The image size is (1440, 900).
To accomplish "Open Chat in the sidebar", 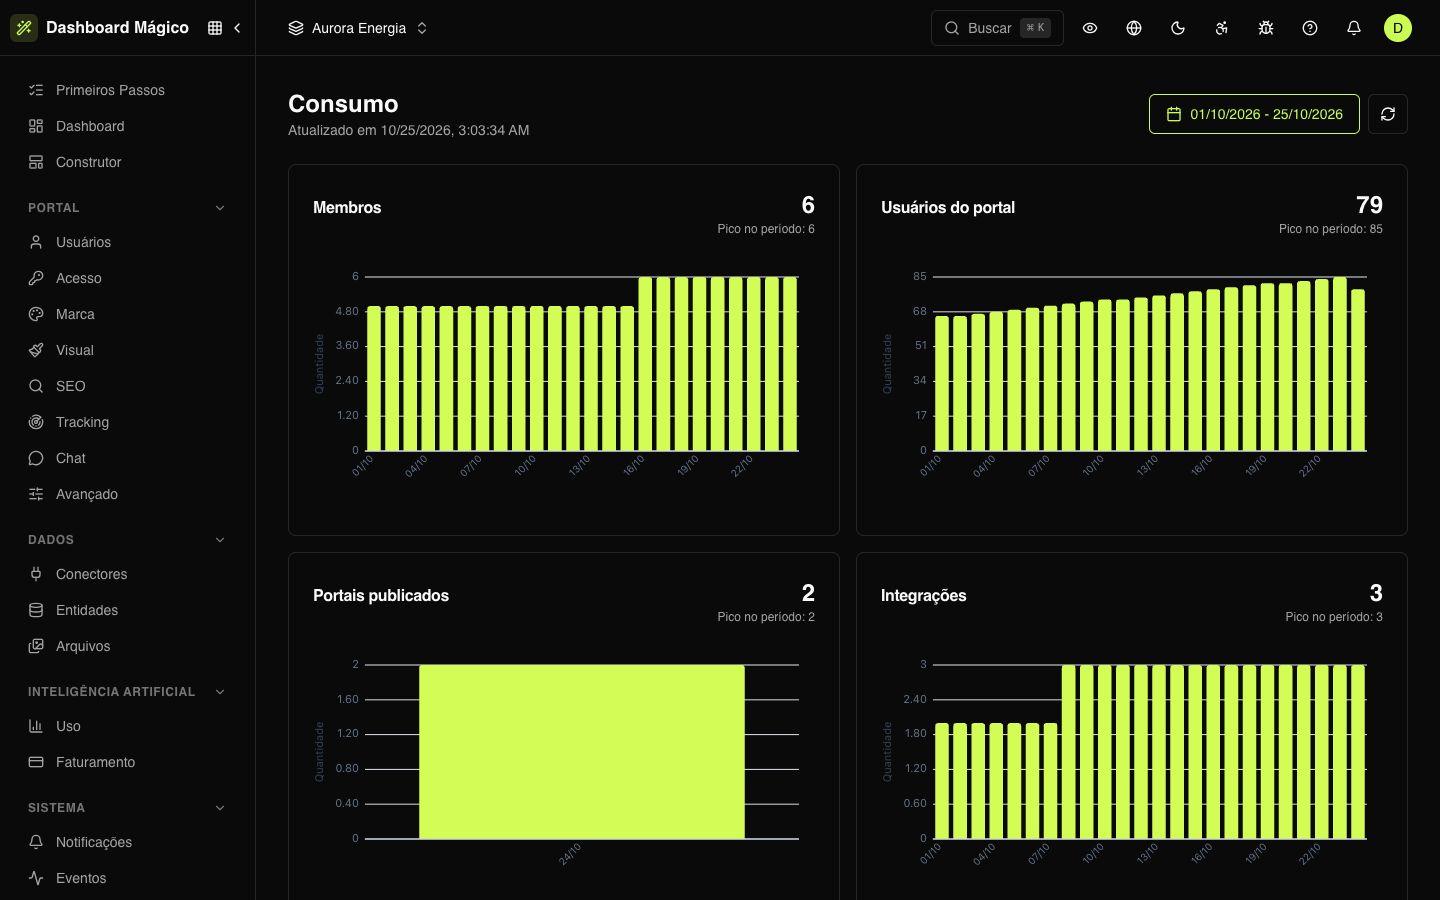I will (x=127, y=458).
